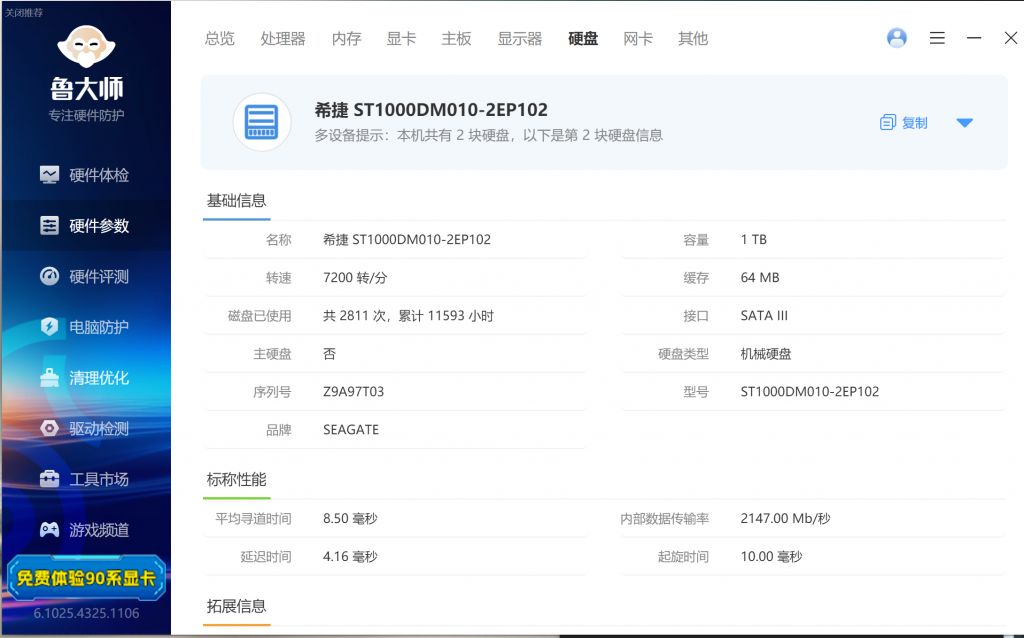Viewport: 1024px width, 638px height.
Task: Expand the blue dropdown arrow beside 复制
Action: [965, 123]
